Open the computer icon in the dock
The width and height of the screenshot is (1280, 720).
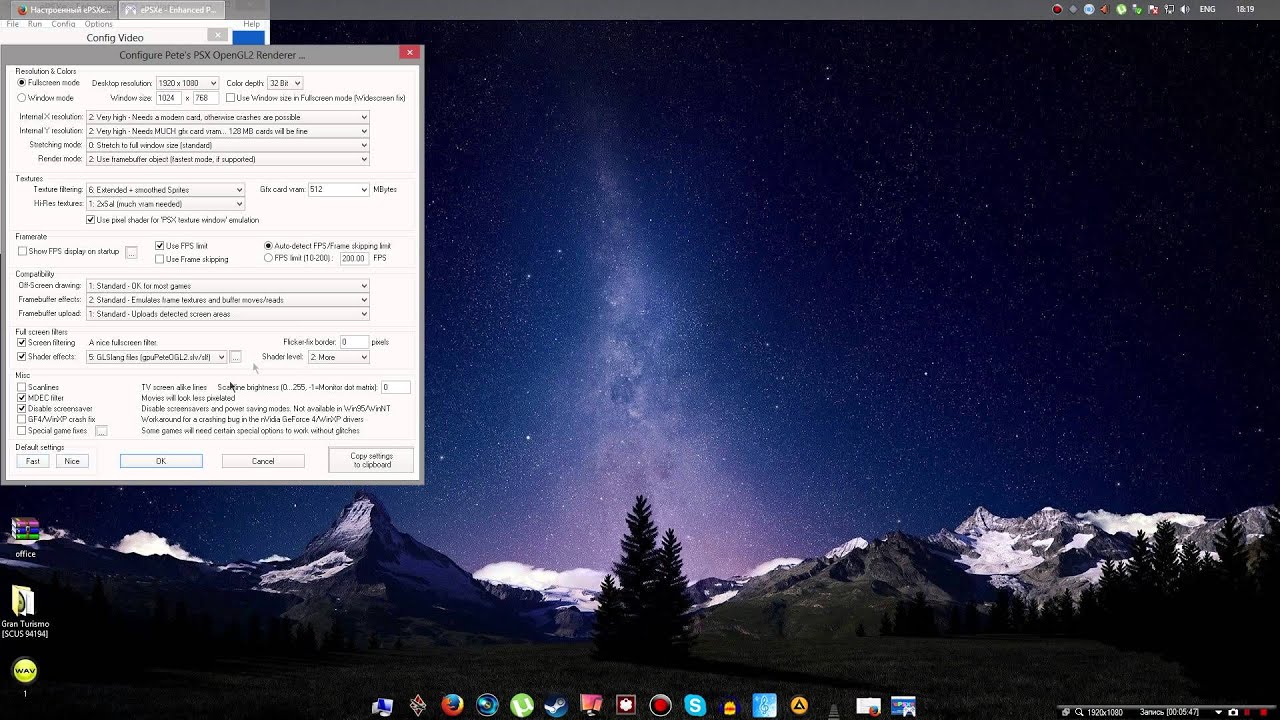point(383,706)
